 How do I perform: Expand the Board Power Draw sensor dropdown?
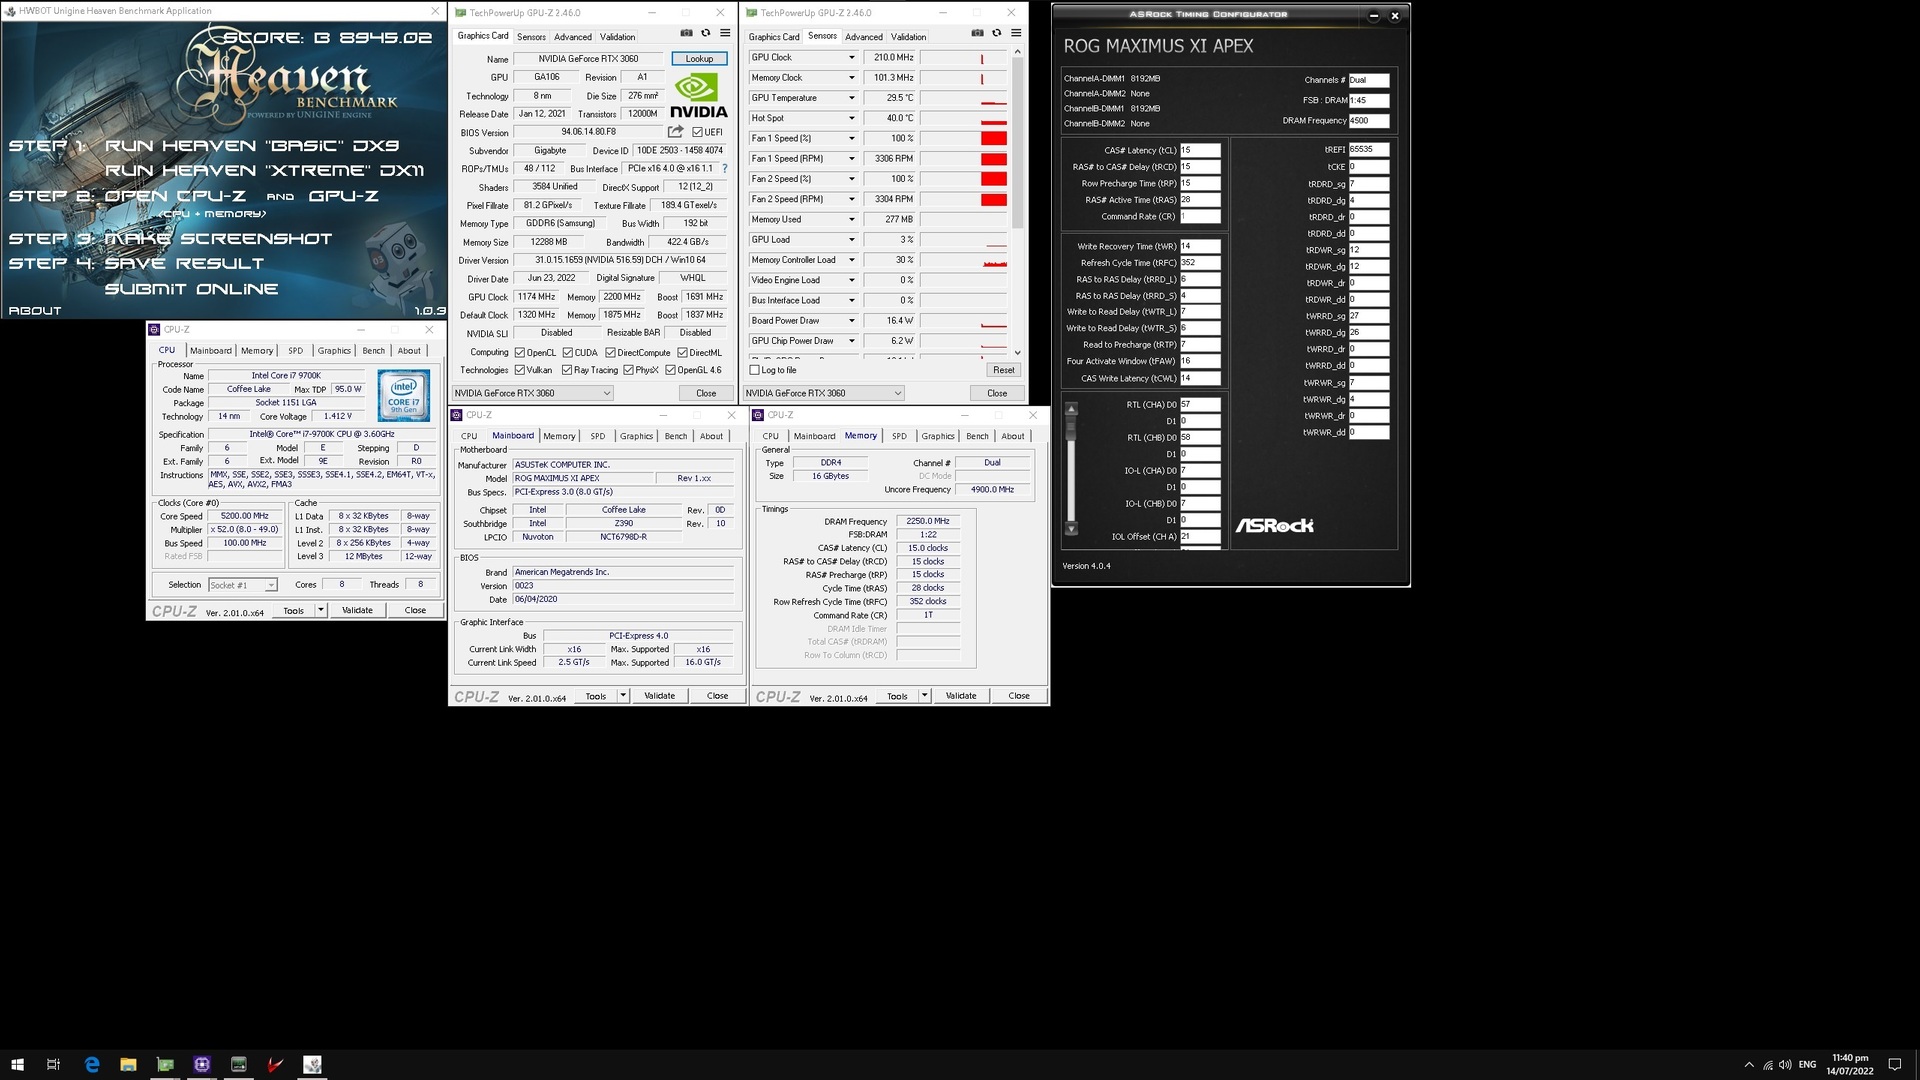point(852,321)
